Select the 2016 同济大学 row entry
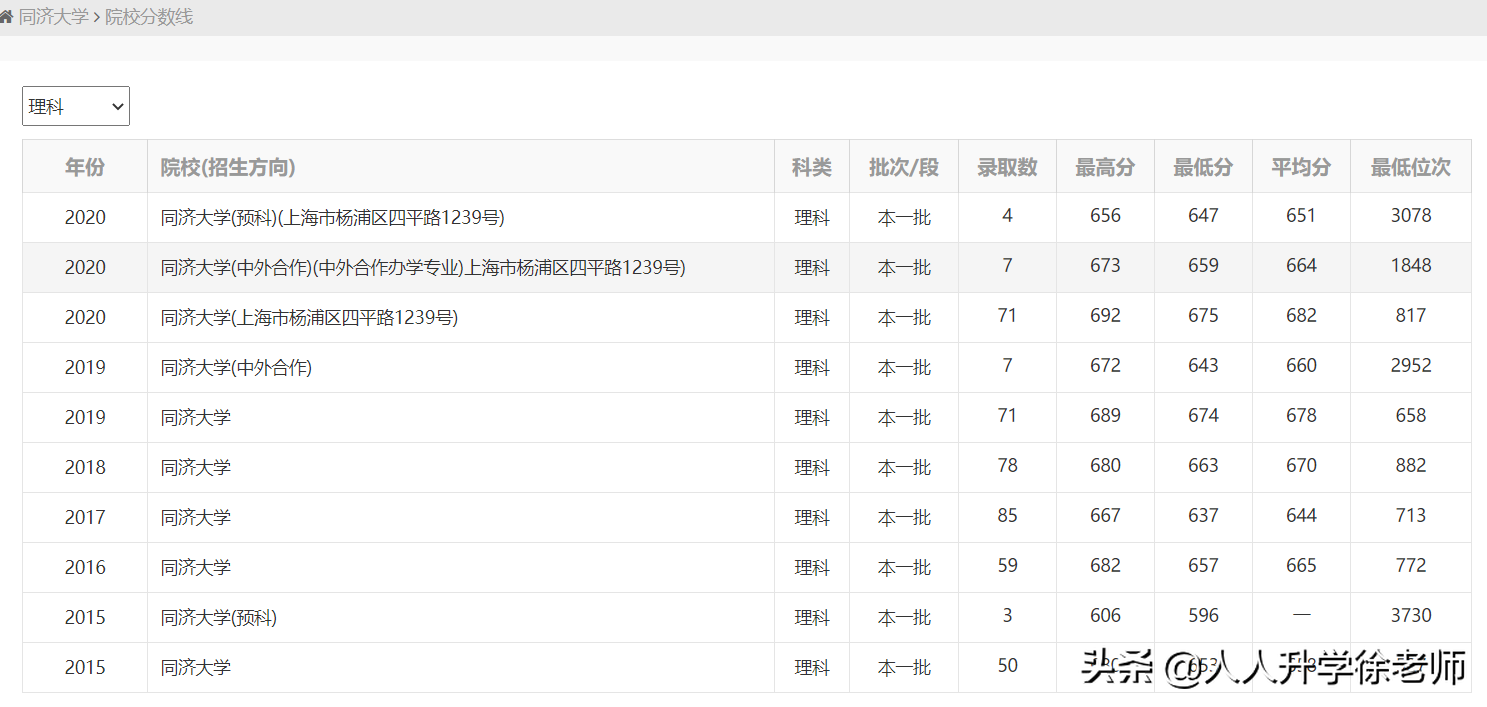The width and height of the screenshot is (1487, 707). [x=196, y=566]
